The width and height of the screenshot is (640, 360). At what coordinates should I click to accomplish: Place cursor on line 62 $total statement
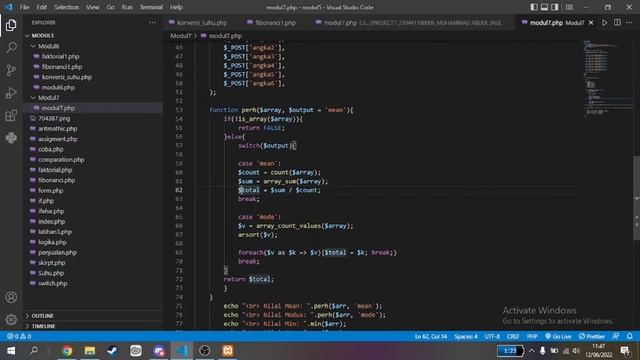pyautogui.click(x=280, y=190)
